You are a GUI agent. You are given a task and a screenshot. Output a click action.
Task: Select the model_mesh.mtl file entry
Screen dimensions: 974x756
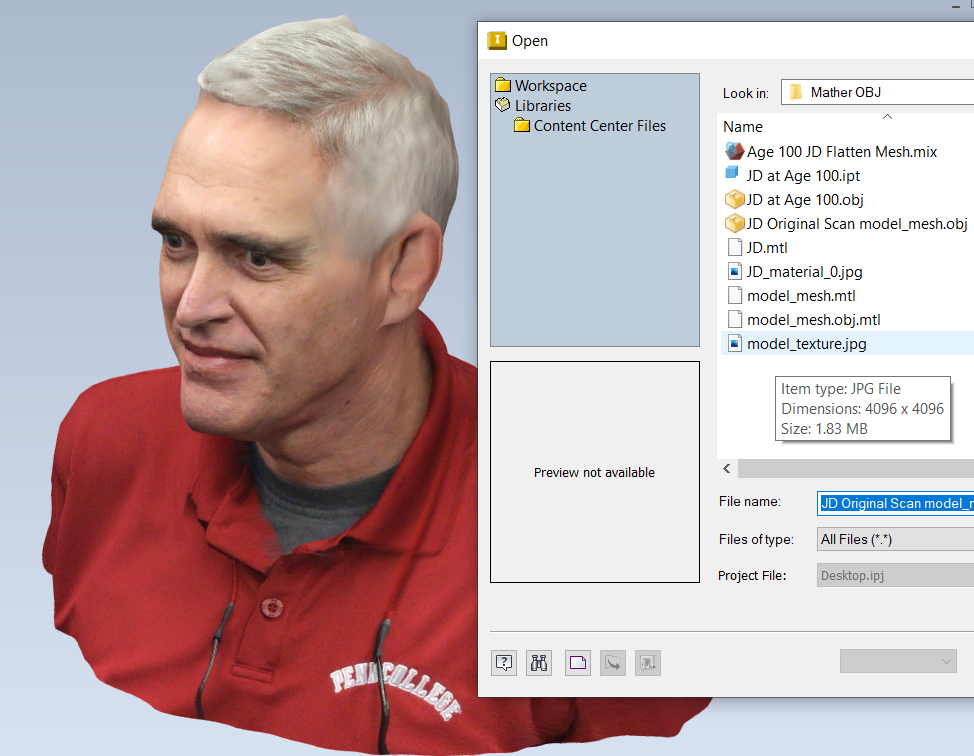[x=791, y=295]
